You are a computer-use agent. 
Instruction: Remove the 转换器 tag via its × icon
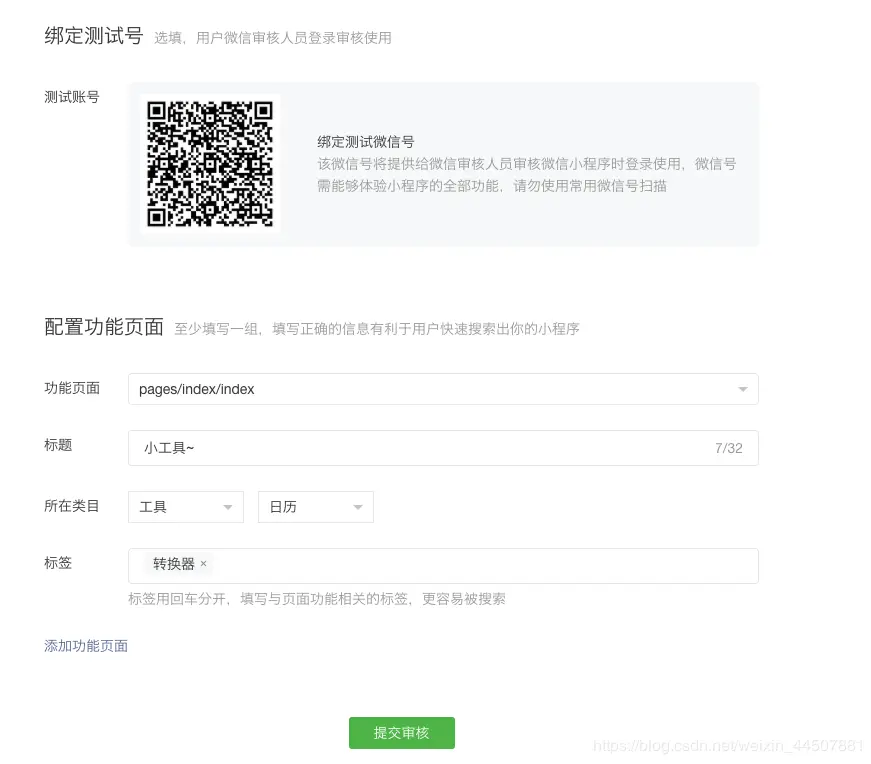[203, 564]
